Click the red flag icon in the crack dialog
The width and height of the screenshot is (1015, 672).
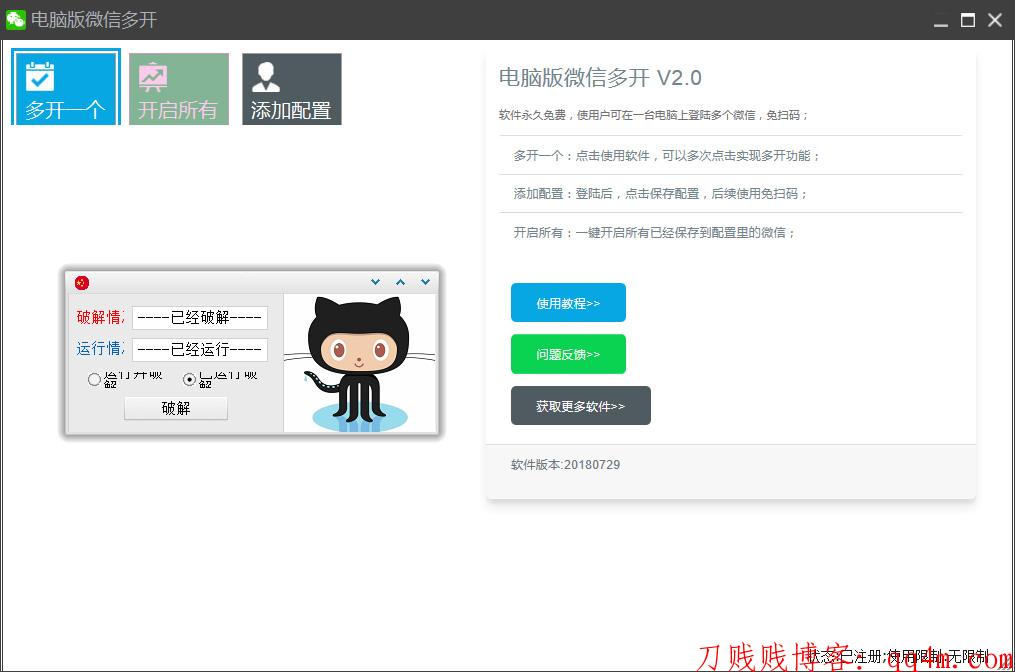coord(82,282)
